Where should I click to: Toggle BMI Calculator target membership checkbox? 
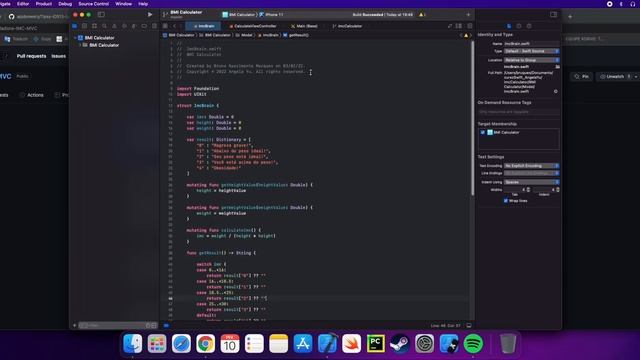[x=483, y=132]
